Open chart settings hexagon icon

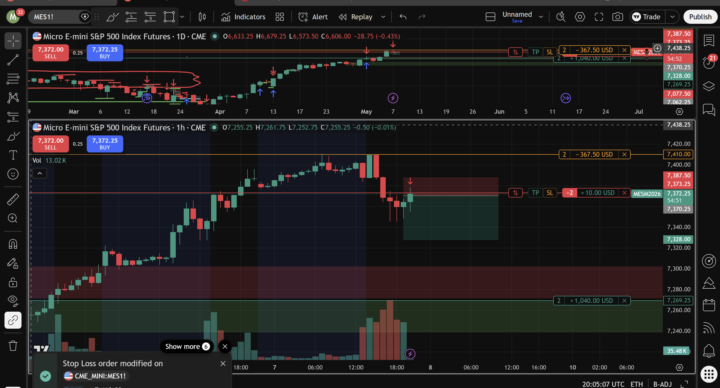pyautogui.click(x=580, y=17)
